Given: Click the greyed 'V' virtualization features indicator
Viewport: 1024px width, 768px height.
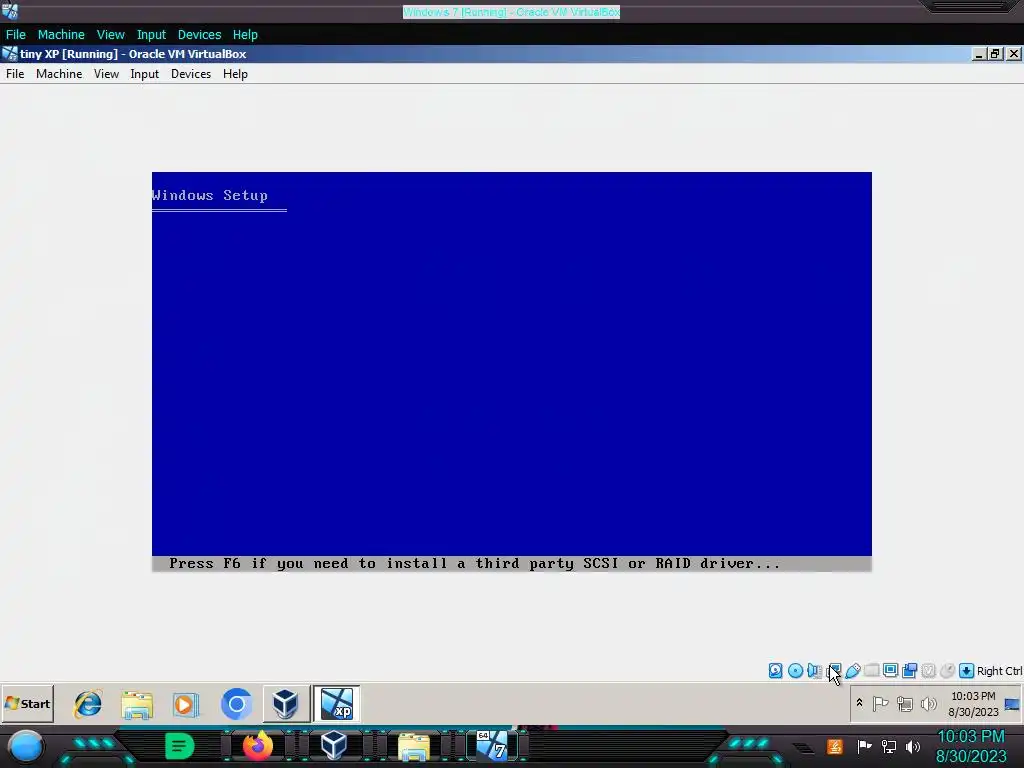Looking at the screenshot, I should [928, 671].
